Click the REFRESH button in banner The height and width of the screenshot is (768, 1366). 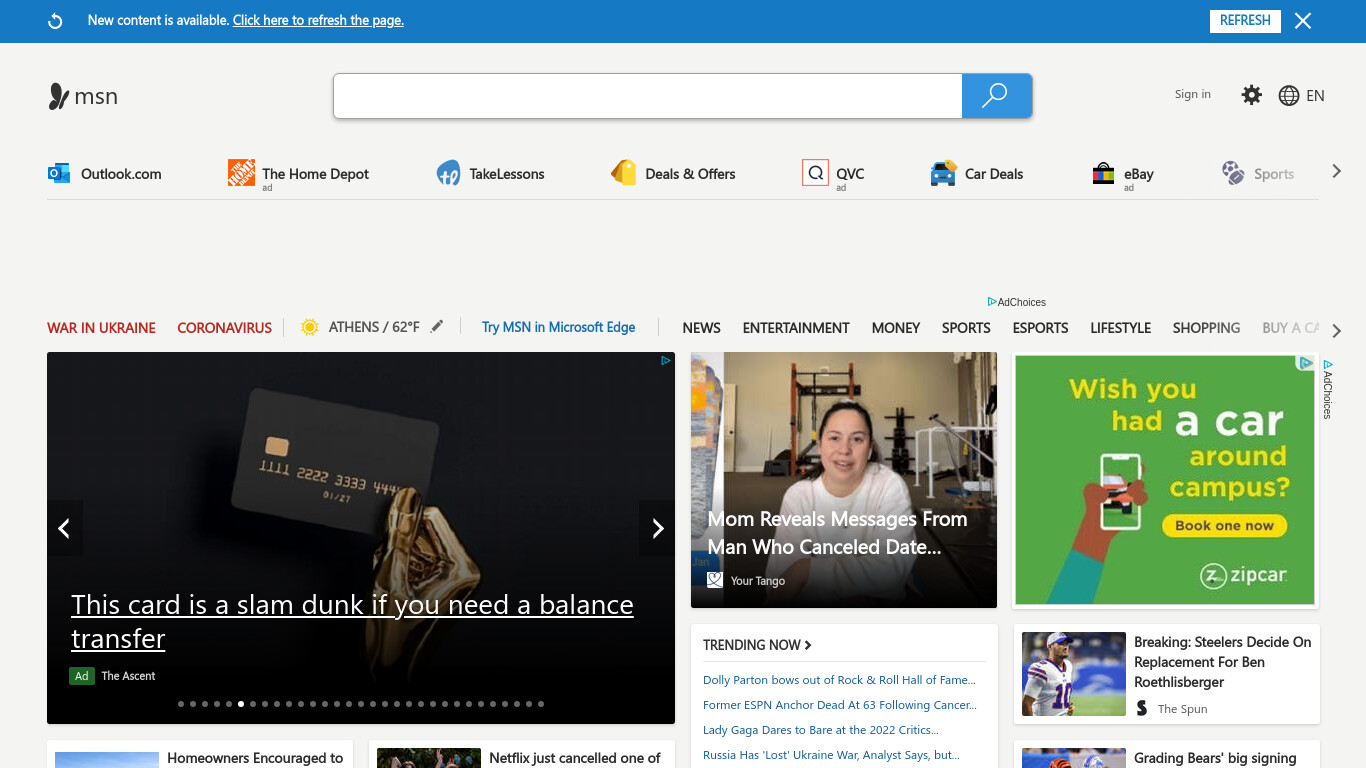point(1245,20)
